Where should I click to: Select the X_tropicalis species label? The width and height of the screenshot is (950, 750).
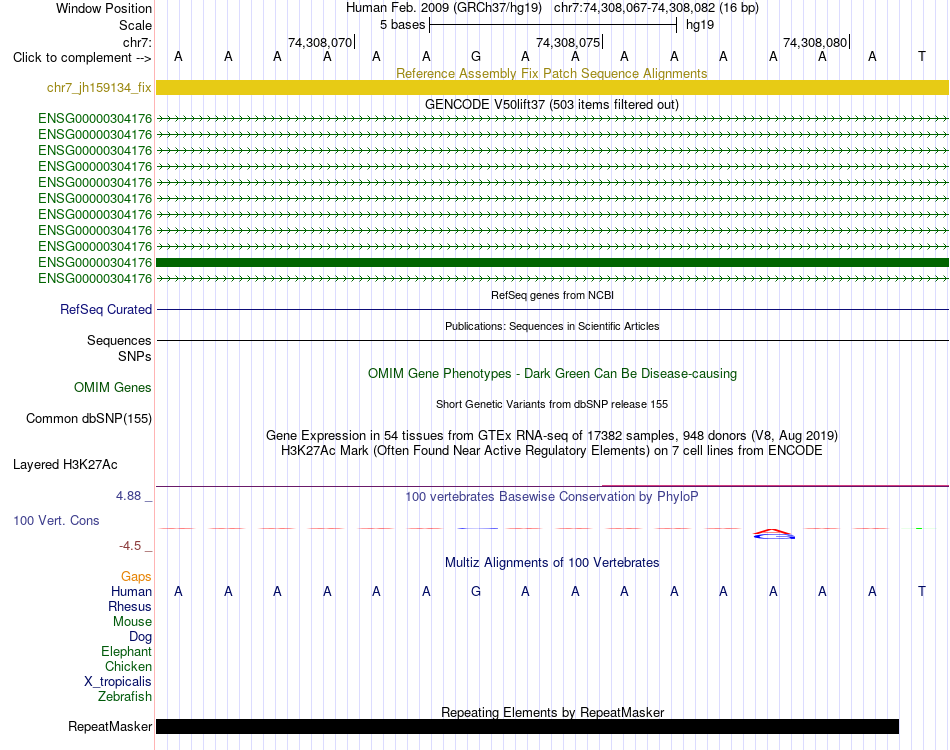click(x=118, y=682)
